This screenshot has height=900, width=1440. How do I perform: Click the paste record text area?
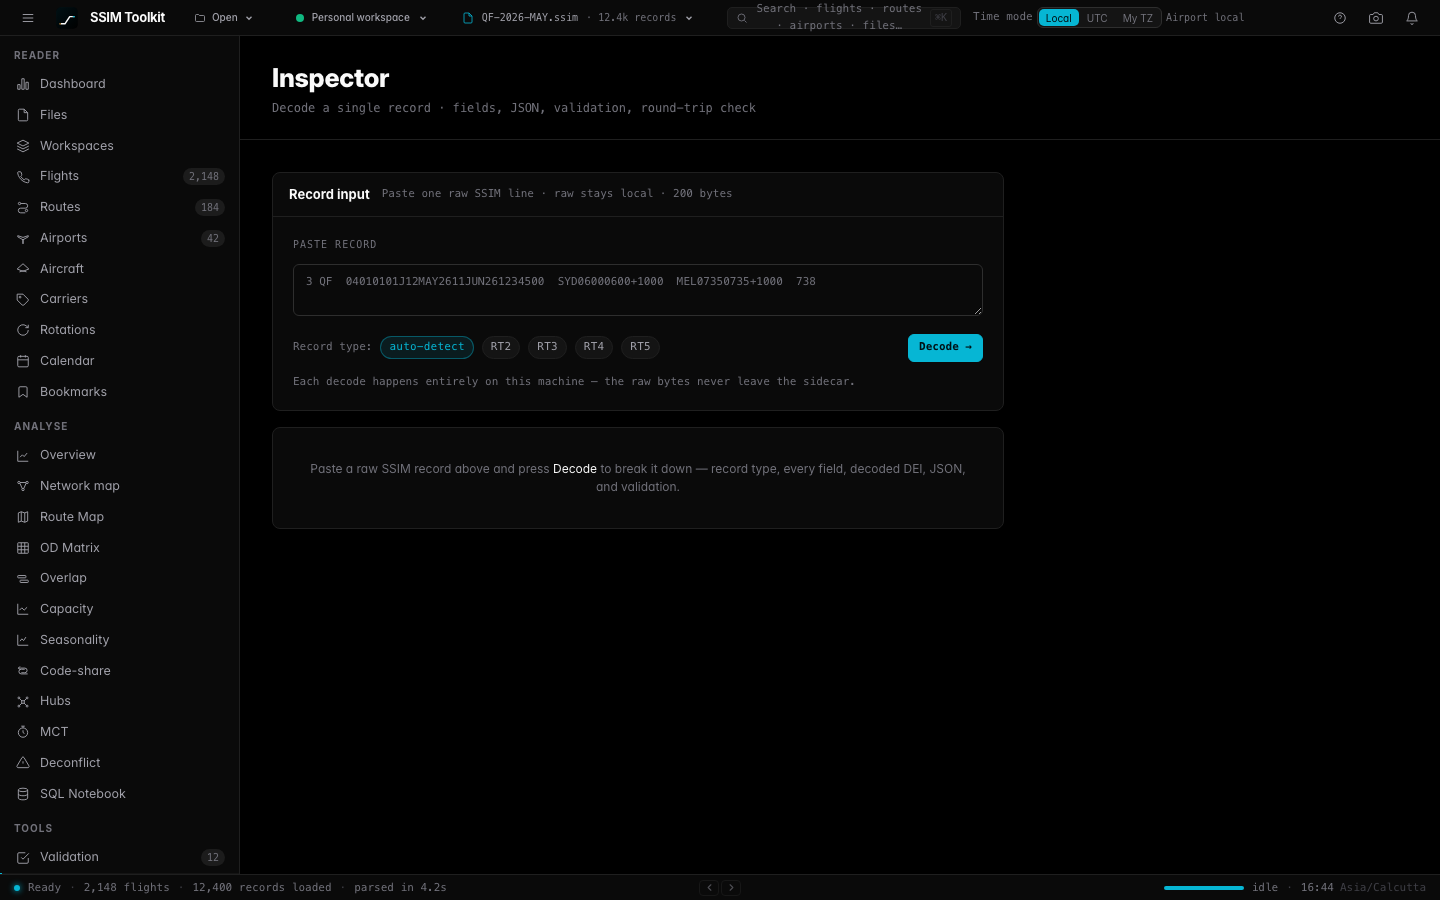(x=638, y=290)
